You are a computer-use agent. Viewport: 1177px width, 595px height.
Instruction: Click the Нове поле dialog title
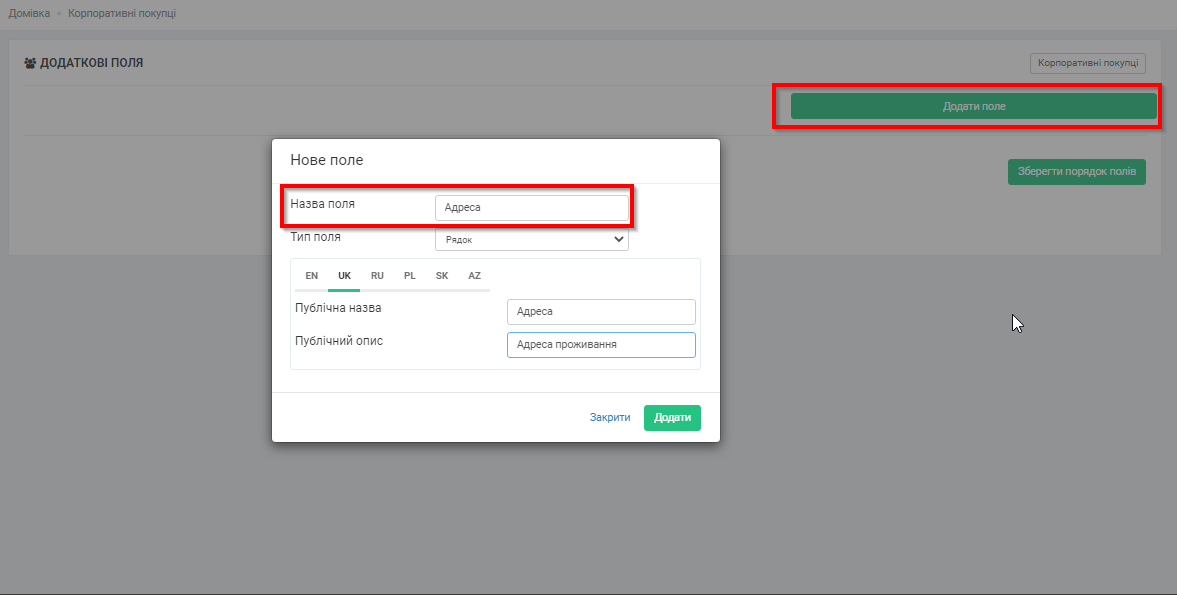(327, 160)
